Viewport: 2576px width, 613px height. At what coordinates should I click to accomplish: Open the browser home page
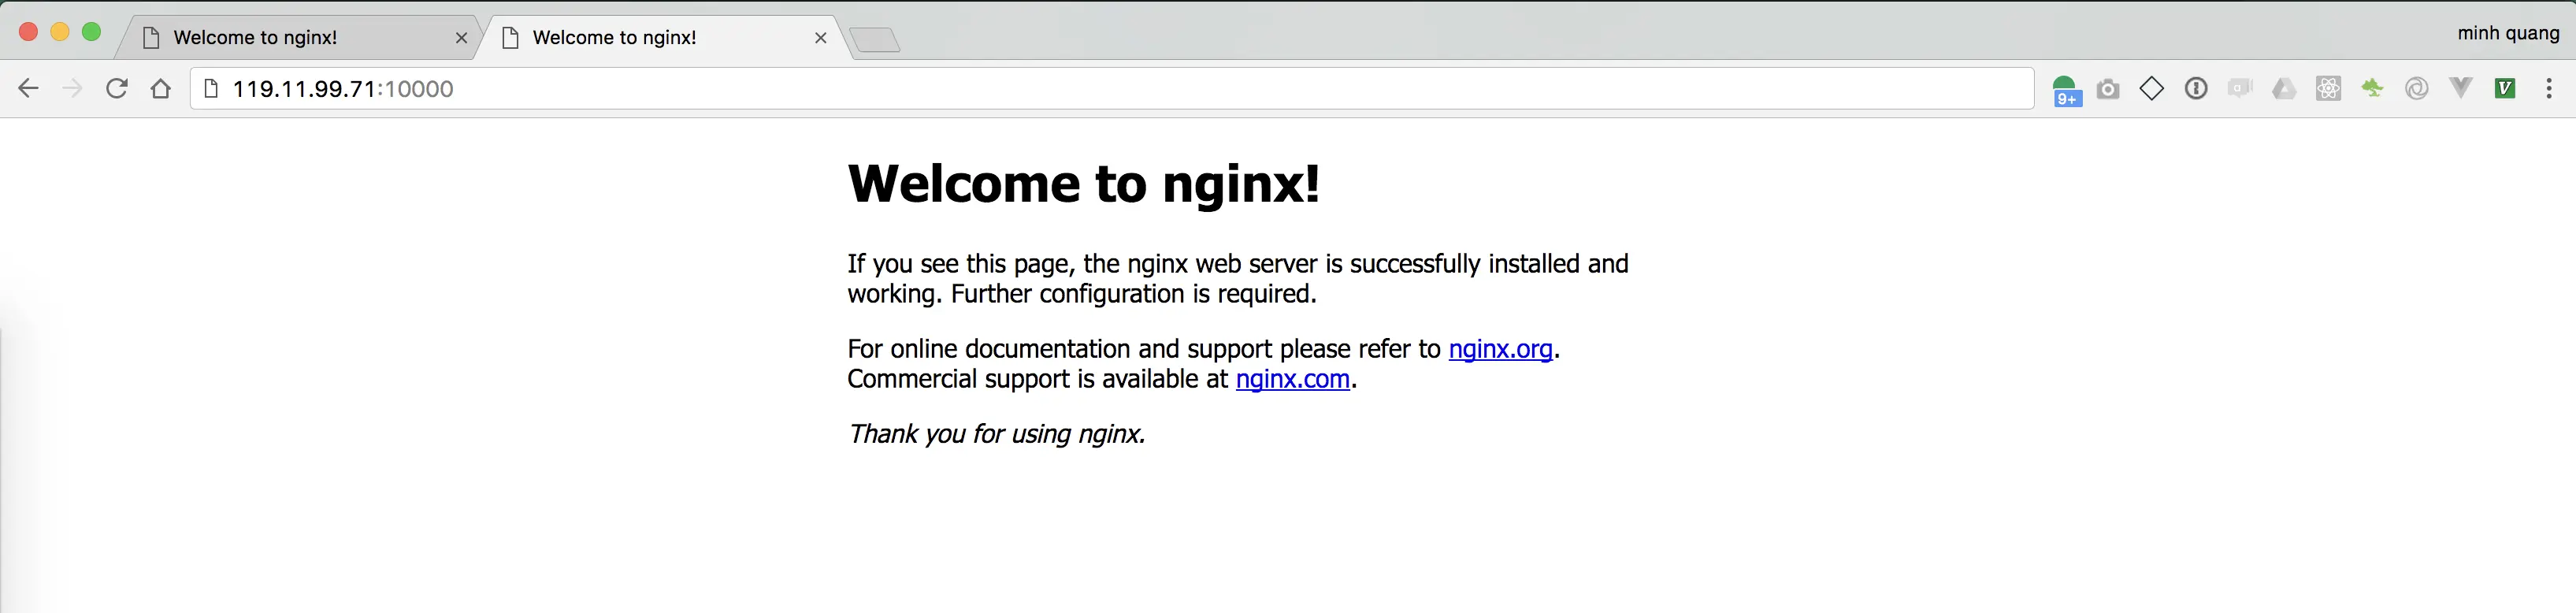(161, 89)
